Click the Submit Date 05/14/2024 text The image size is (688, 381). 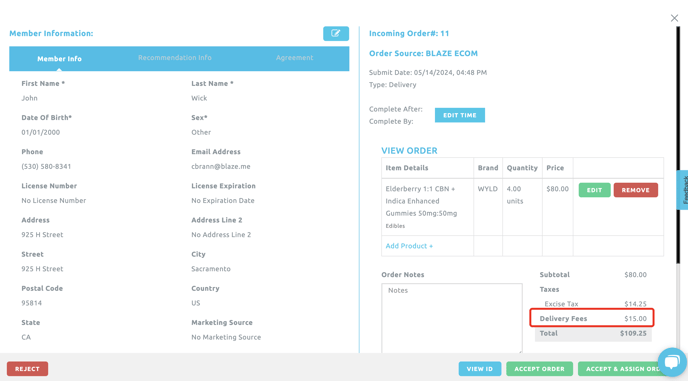pyautogui.click(x=428, y=72)
